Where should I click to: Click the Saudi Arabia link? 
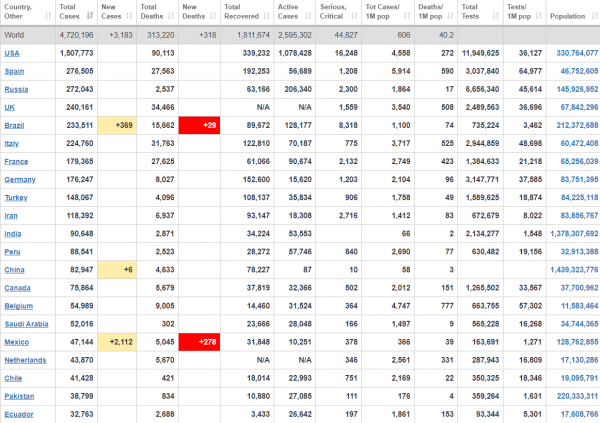26,324
